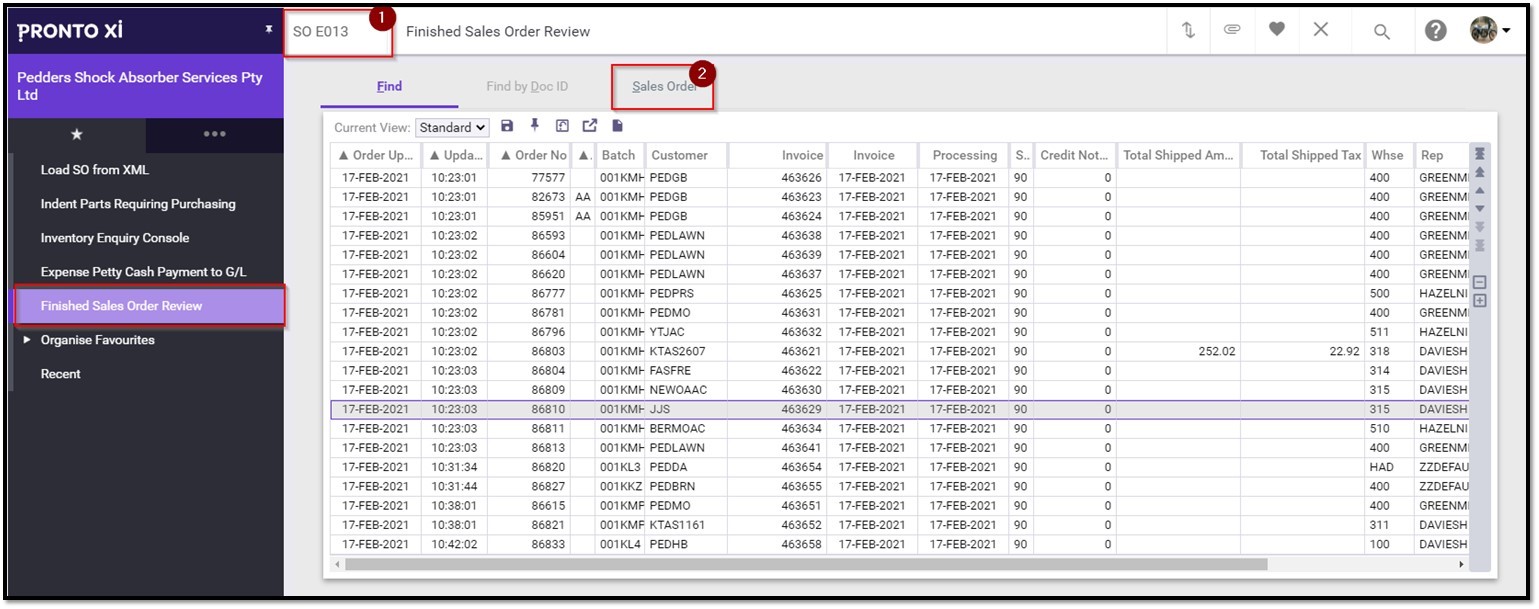
Task: Open the Sales Order tab
Action: [x=664, y=86]
